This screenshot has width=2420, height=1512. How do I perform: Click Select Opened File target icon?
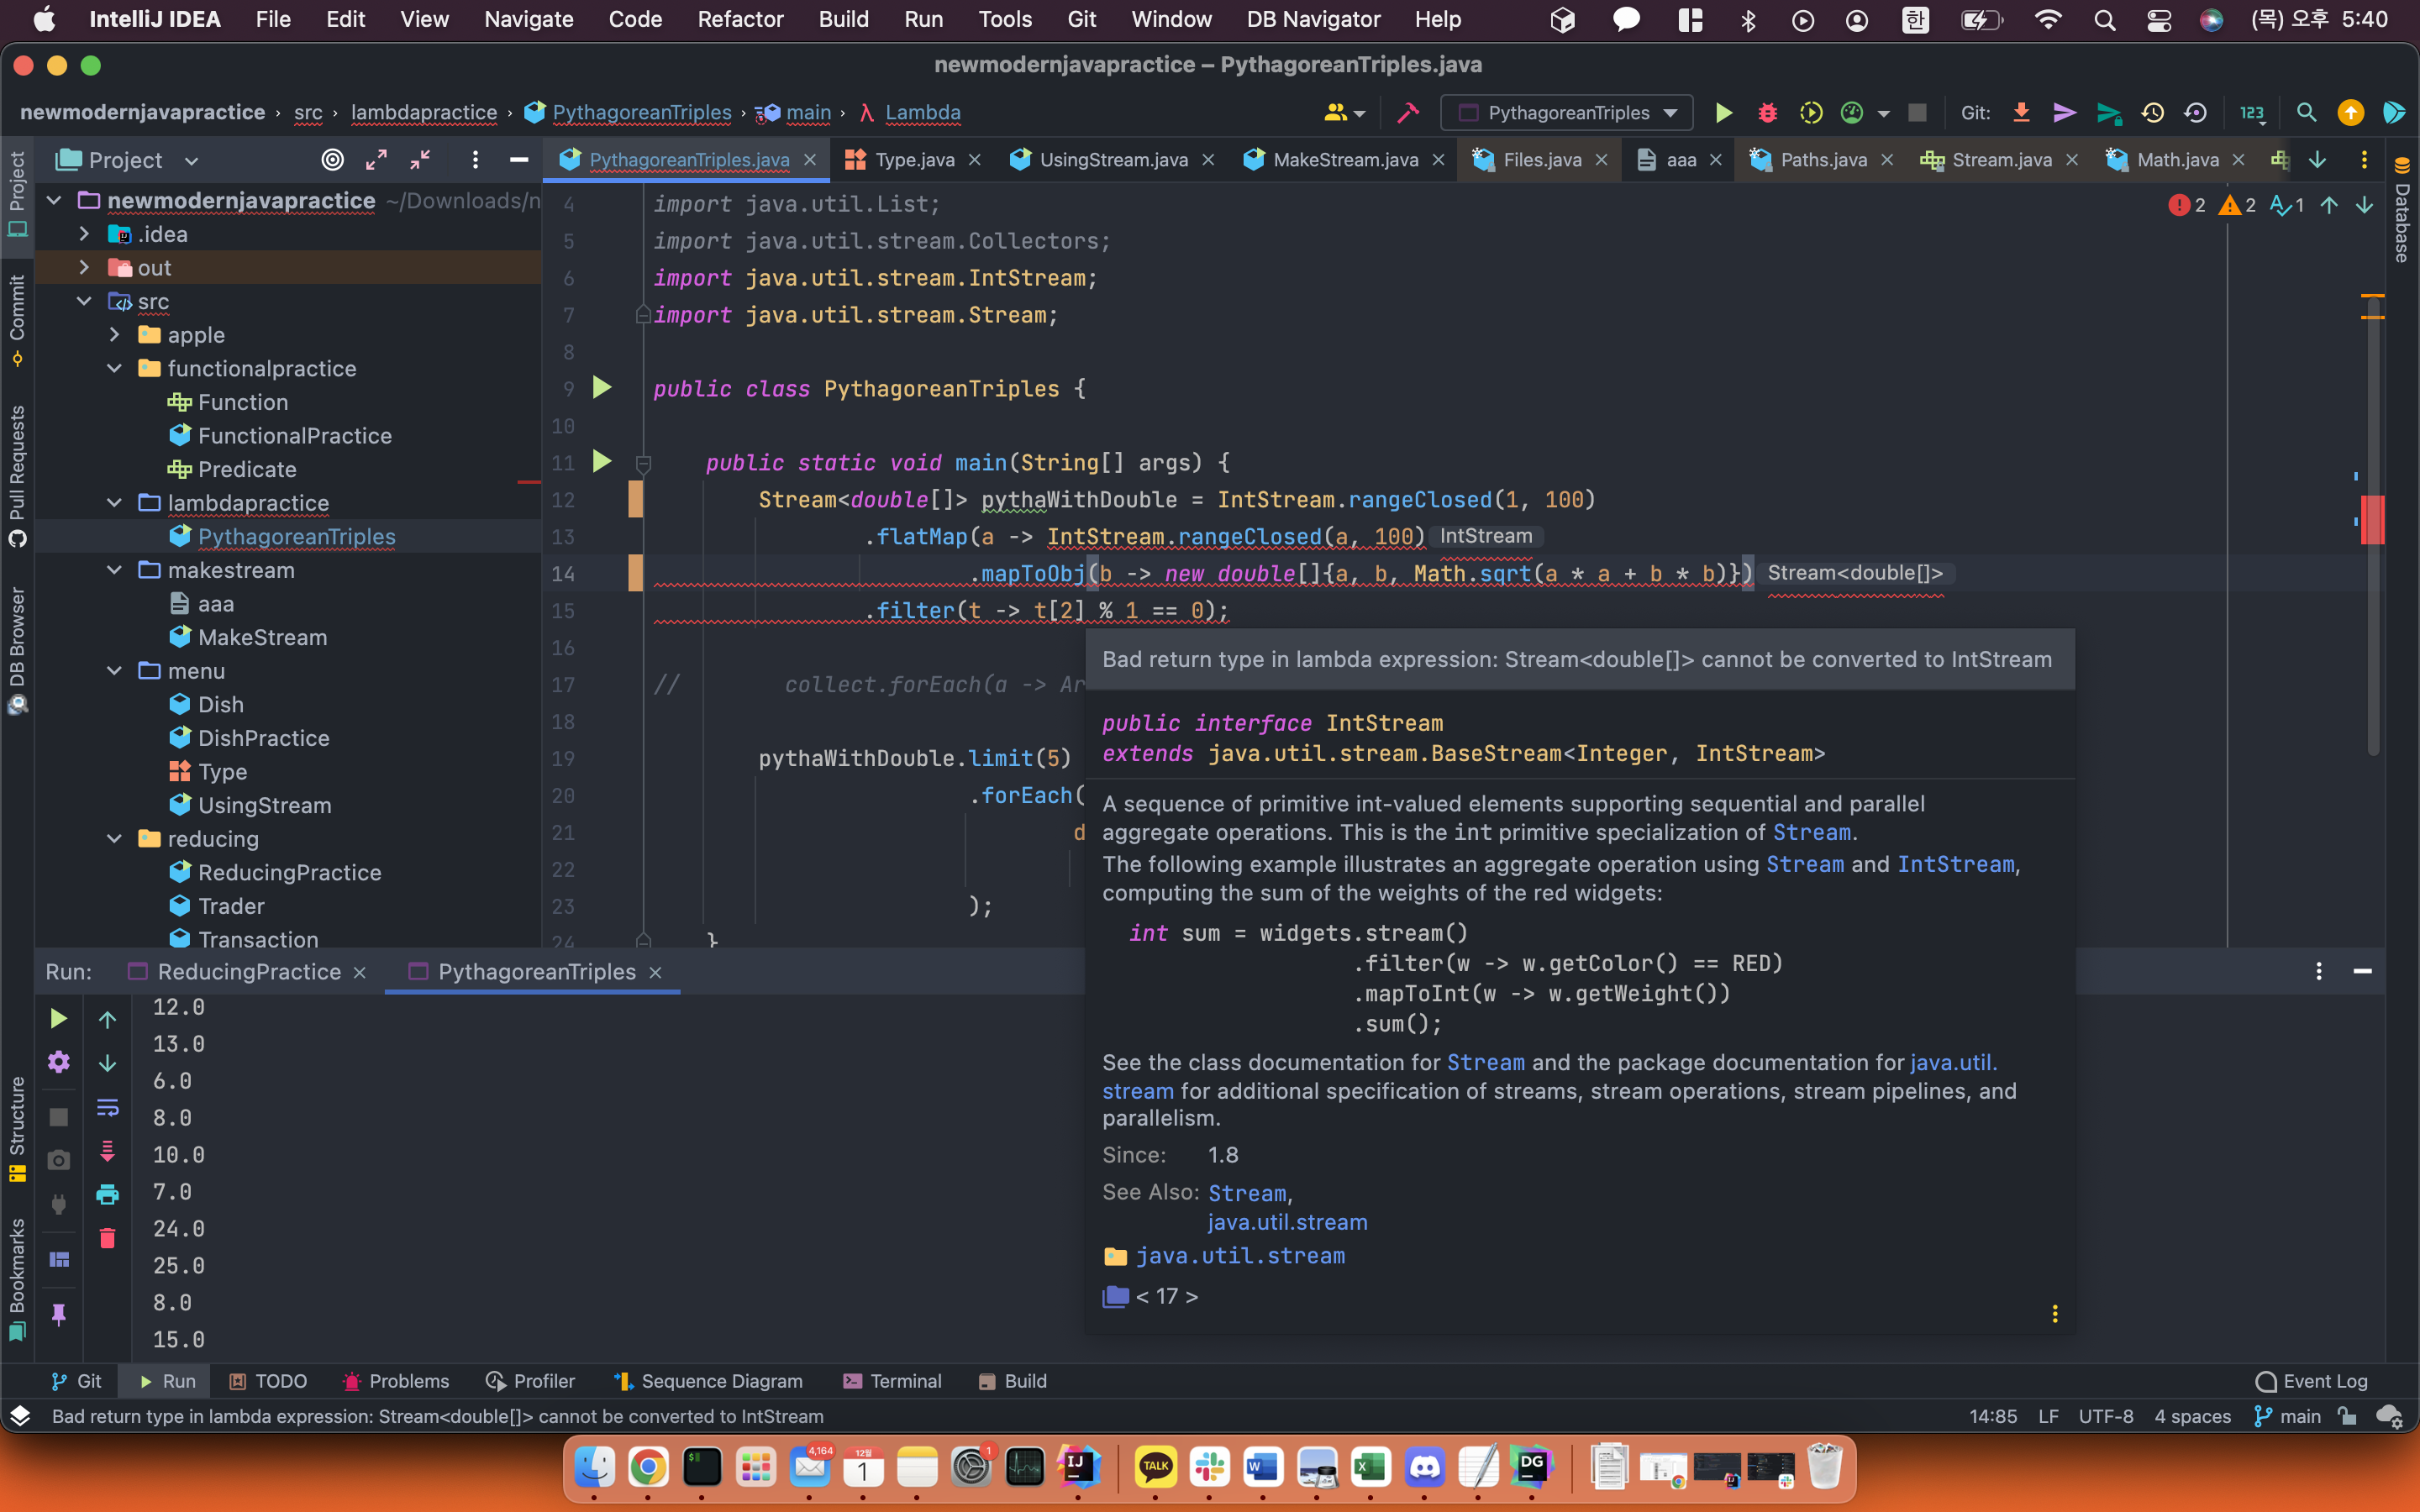pyautogui.click(x=332, y=160)
